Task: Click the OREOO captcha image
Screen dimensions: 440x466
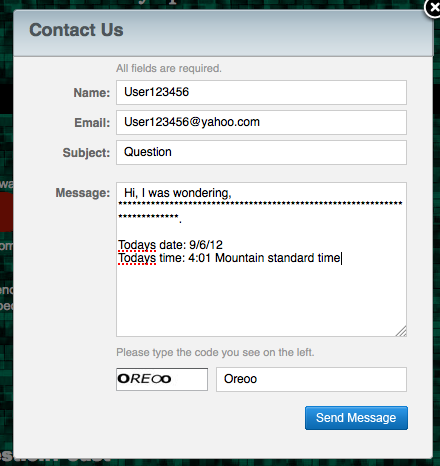Action: coord(162,379)
